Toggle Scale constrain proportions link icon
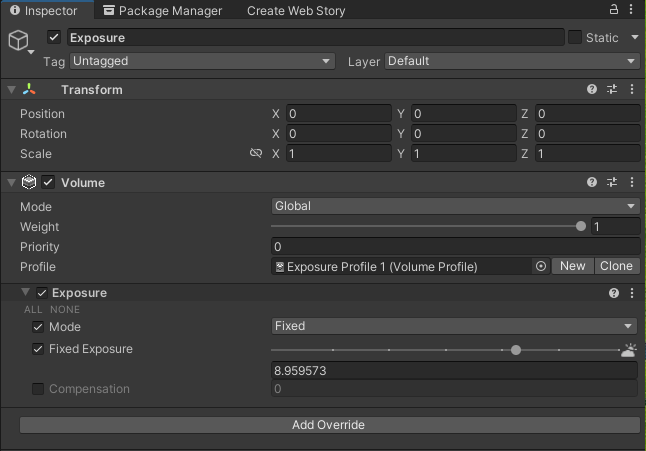This screenshot has height=451, width=646. [256, 154]
